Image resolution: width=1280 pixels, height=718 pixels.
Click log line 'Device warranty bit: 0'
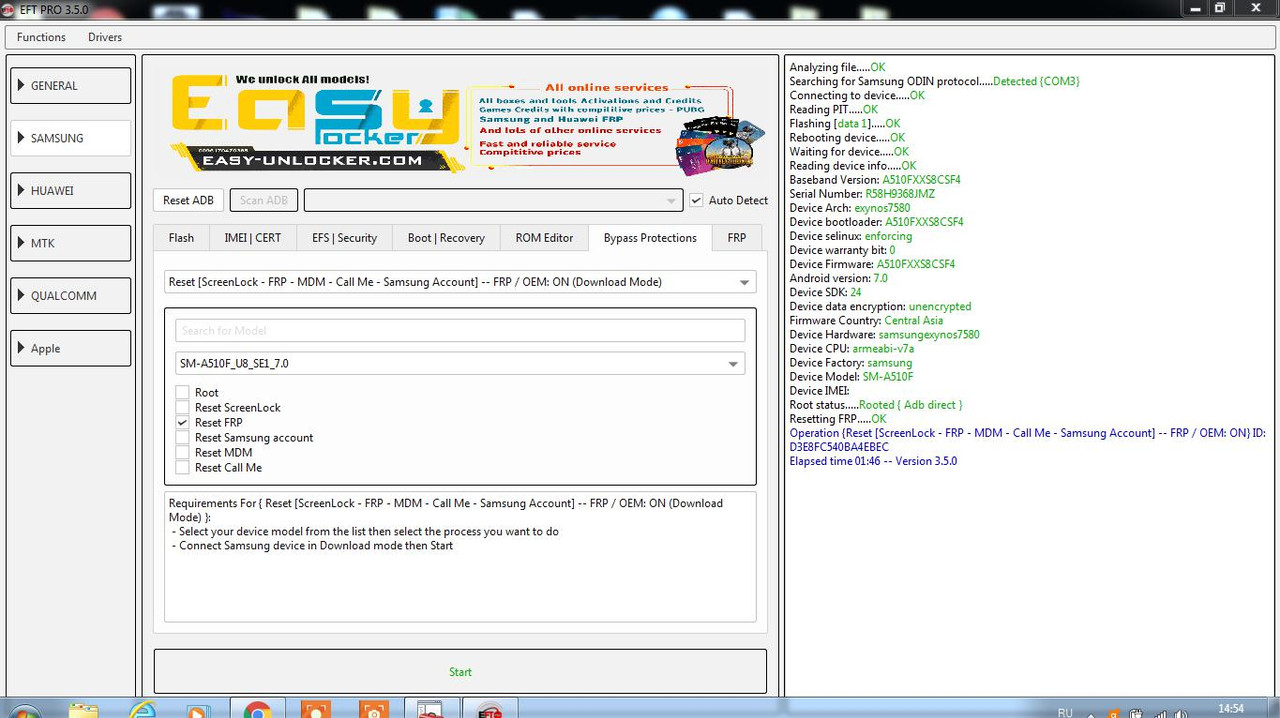tap(842, 250)
